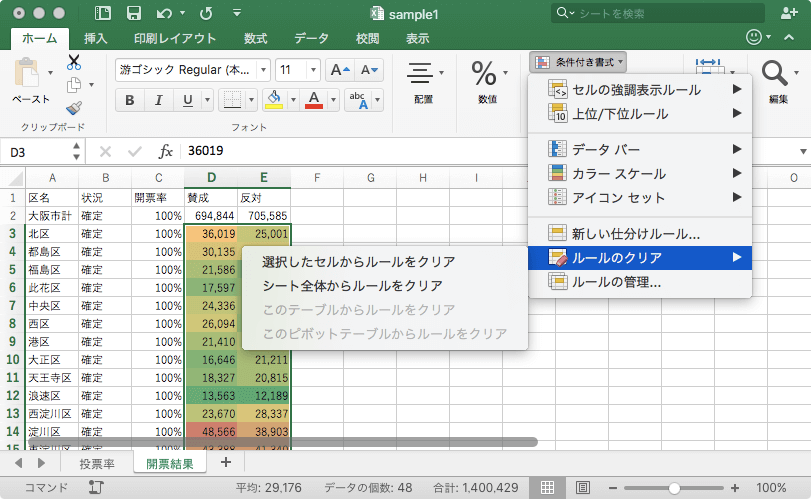Click the Cut scissors icon
Viewport: 811px width, 499px height.
pos(74,62)
